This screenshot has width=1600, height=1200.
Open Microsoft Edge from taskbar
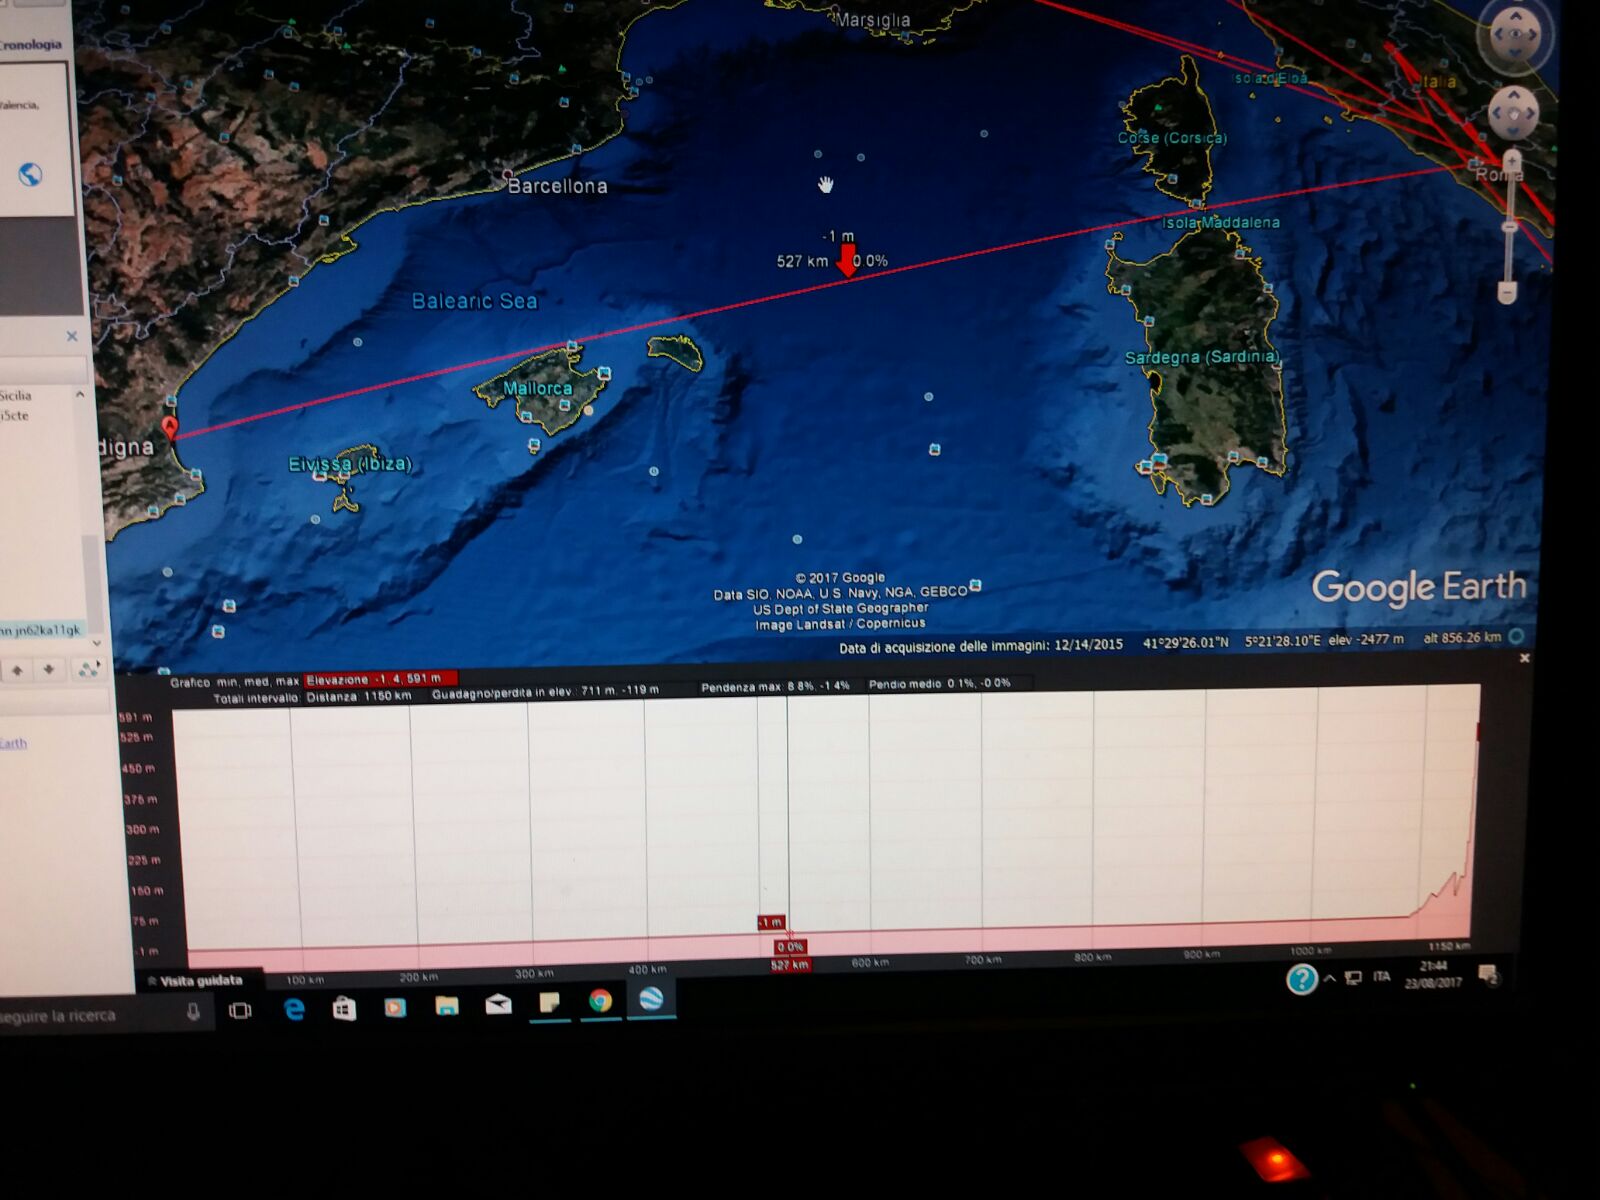click(294, 1009)
